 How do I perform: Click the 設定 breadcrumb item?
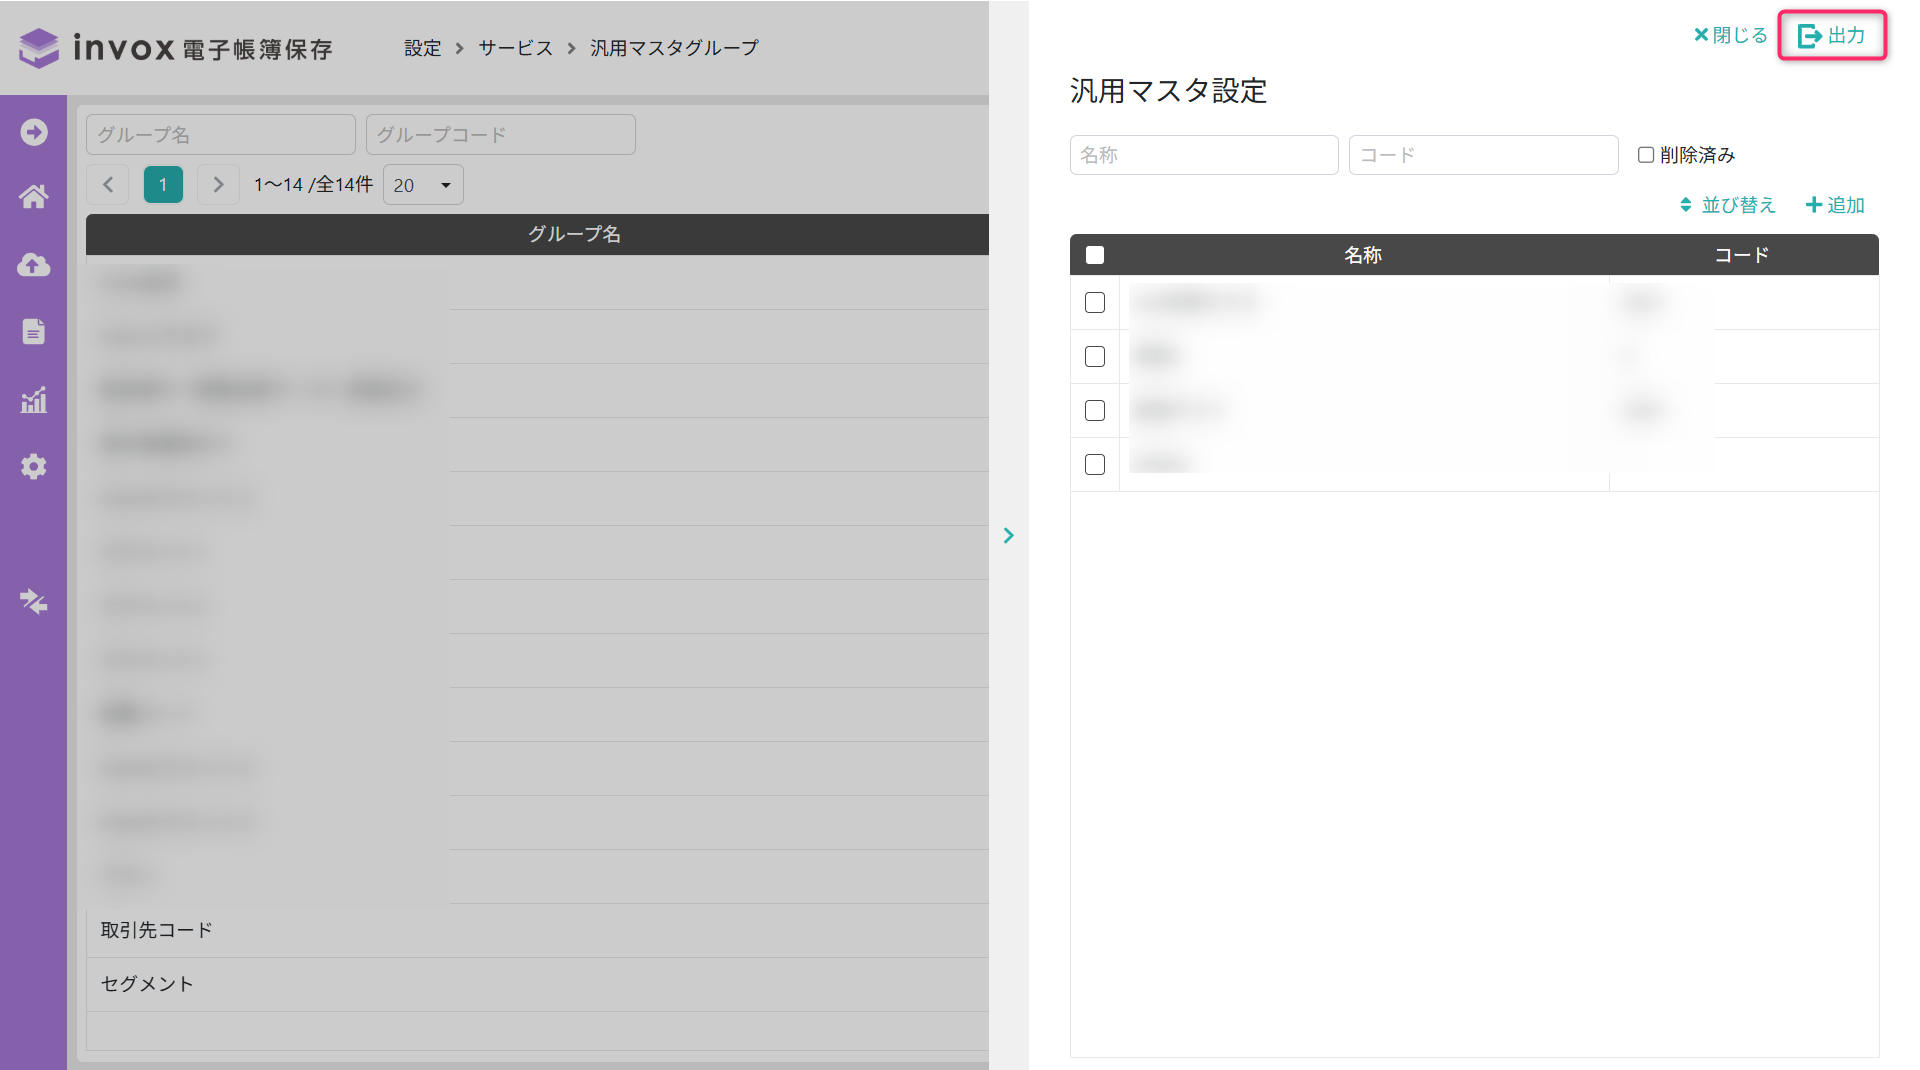tap(422, 48)
